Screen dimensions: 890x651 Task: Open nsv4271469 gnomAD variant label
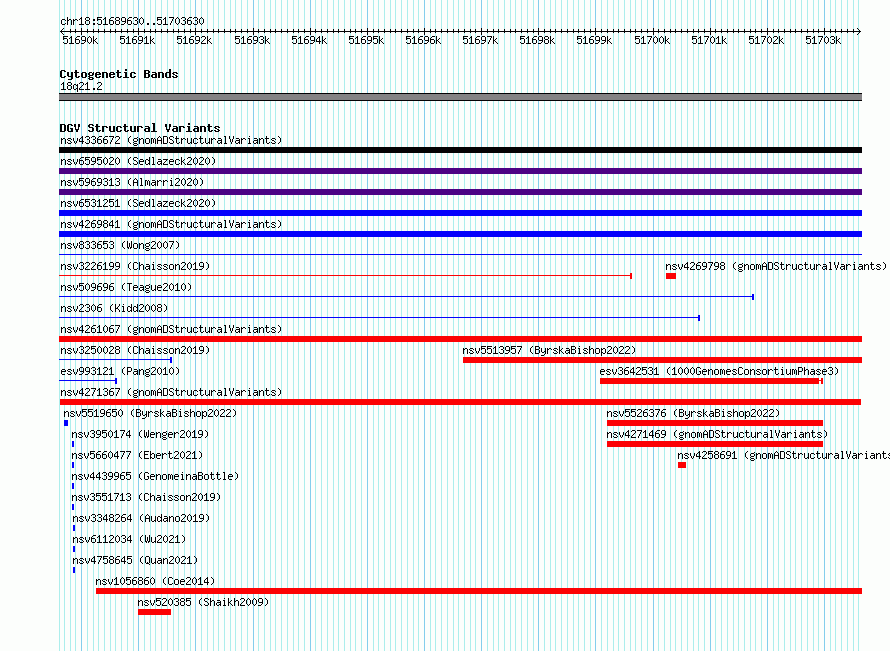click(717, 434)
